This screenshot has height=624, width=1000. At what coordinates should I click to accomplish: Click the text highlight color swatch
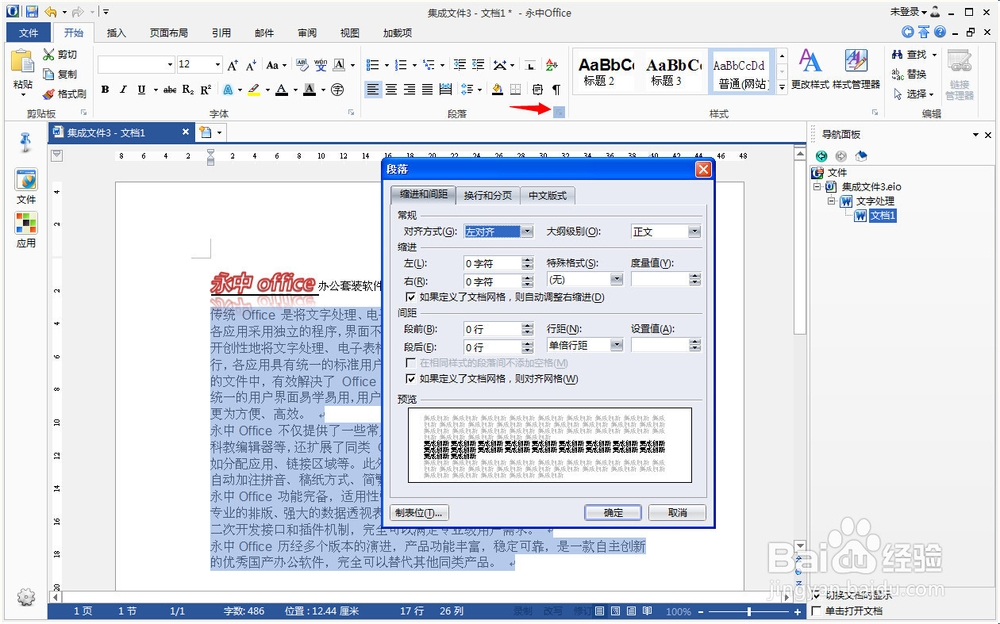254,90
